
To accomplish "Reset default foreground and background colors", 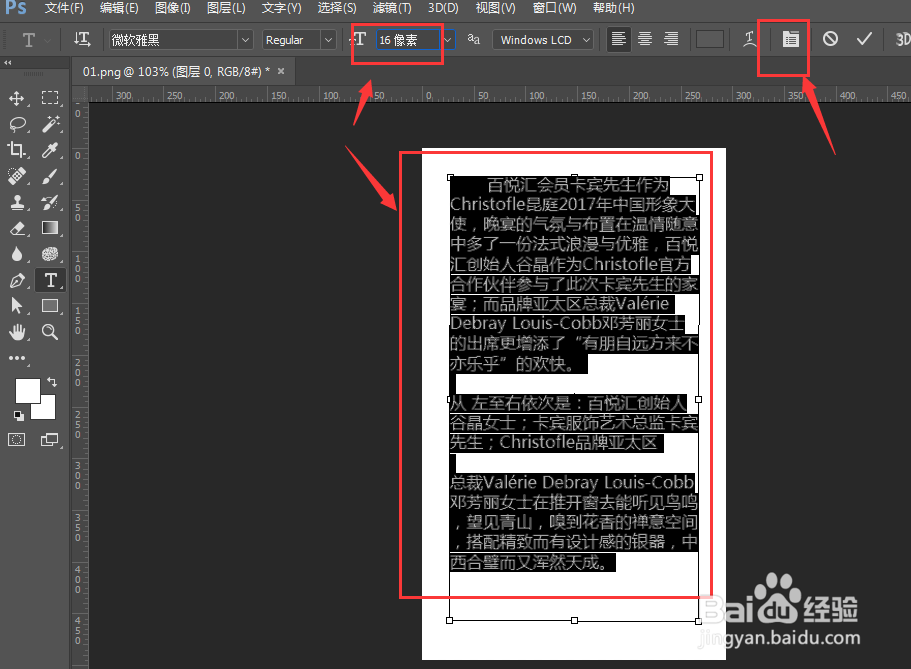I will (x=19, y=415).
